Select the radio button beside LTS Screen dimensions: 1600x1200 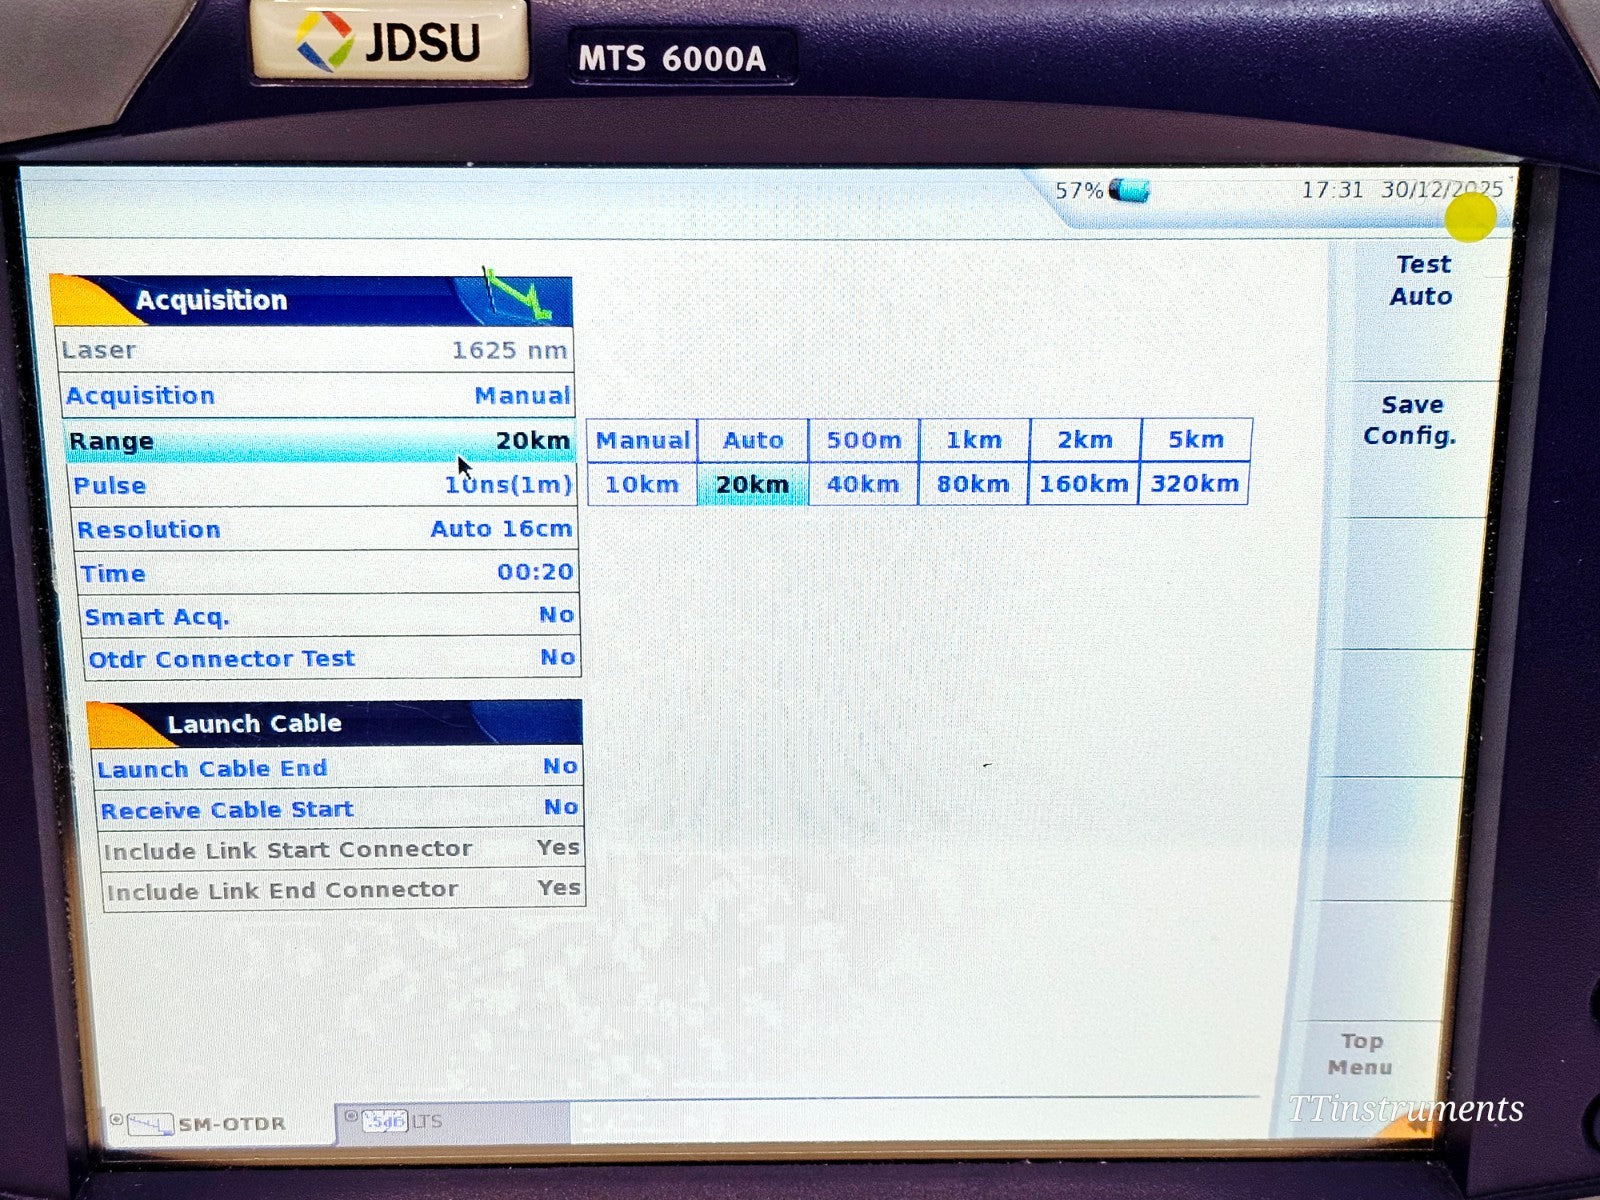click(352, 1117)
